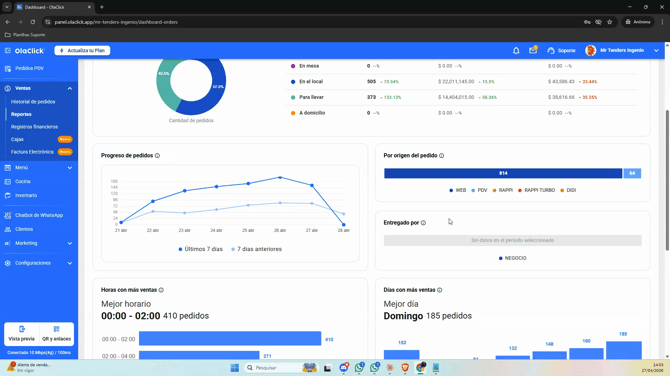Click the Cocina sidebar icon
The image size is (670, 376).
pos(8,182)
